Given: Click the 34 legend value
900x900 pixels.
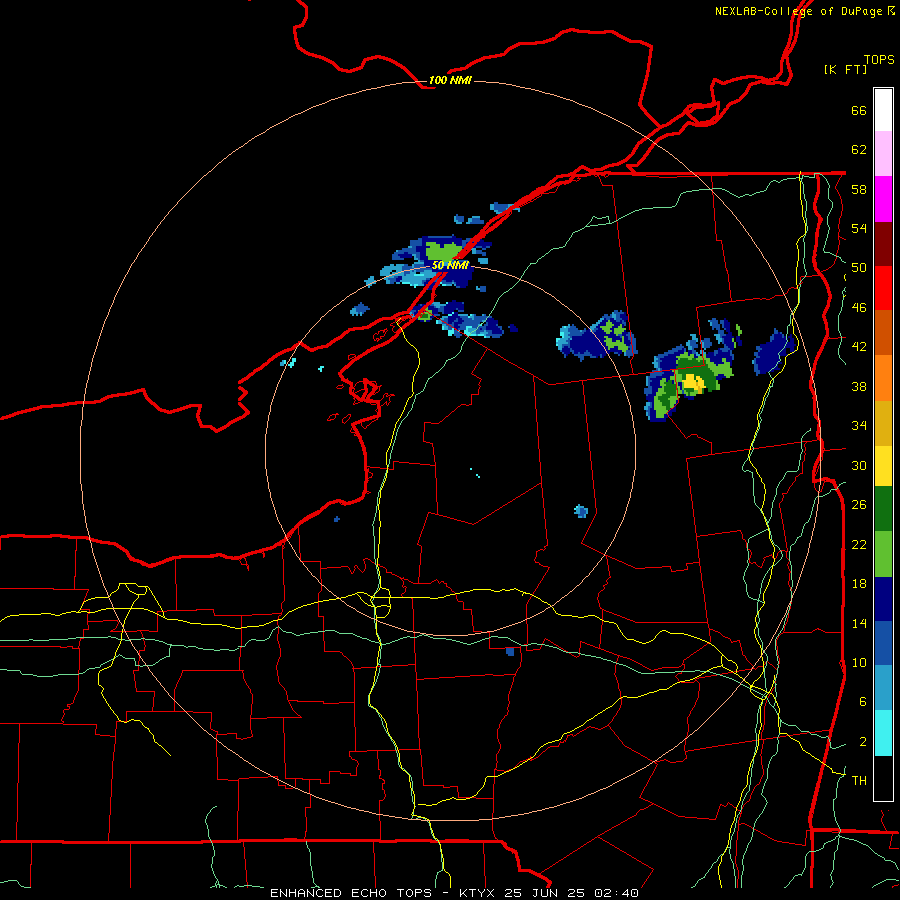Looking at the screenshot, I should pos(859,426).
